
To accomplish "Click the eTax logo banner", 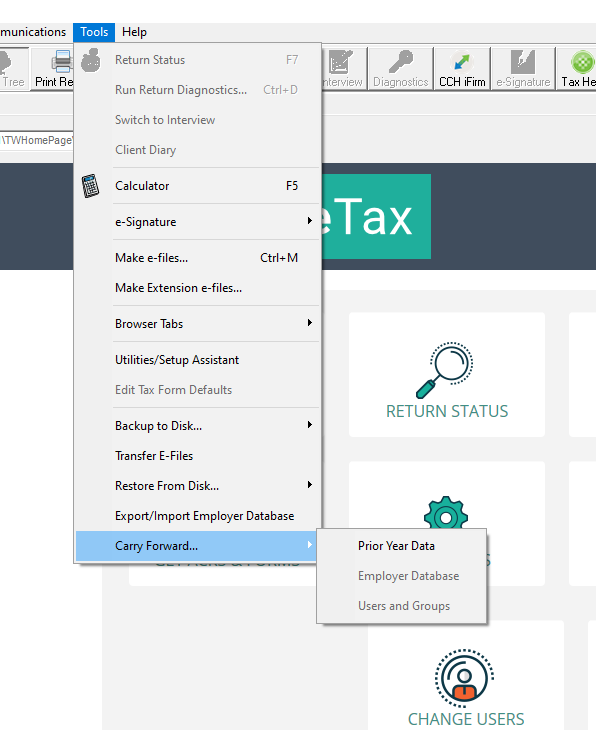I will [376, 216].
